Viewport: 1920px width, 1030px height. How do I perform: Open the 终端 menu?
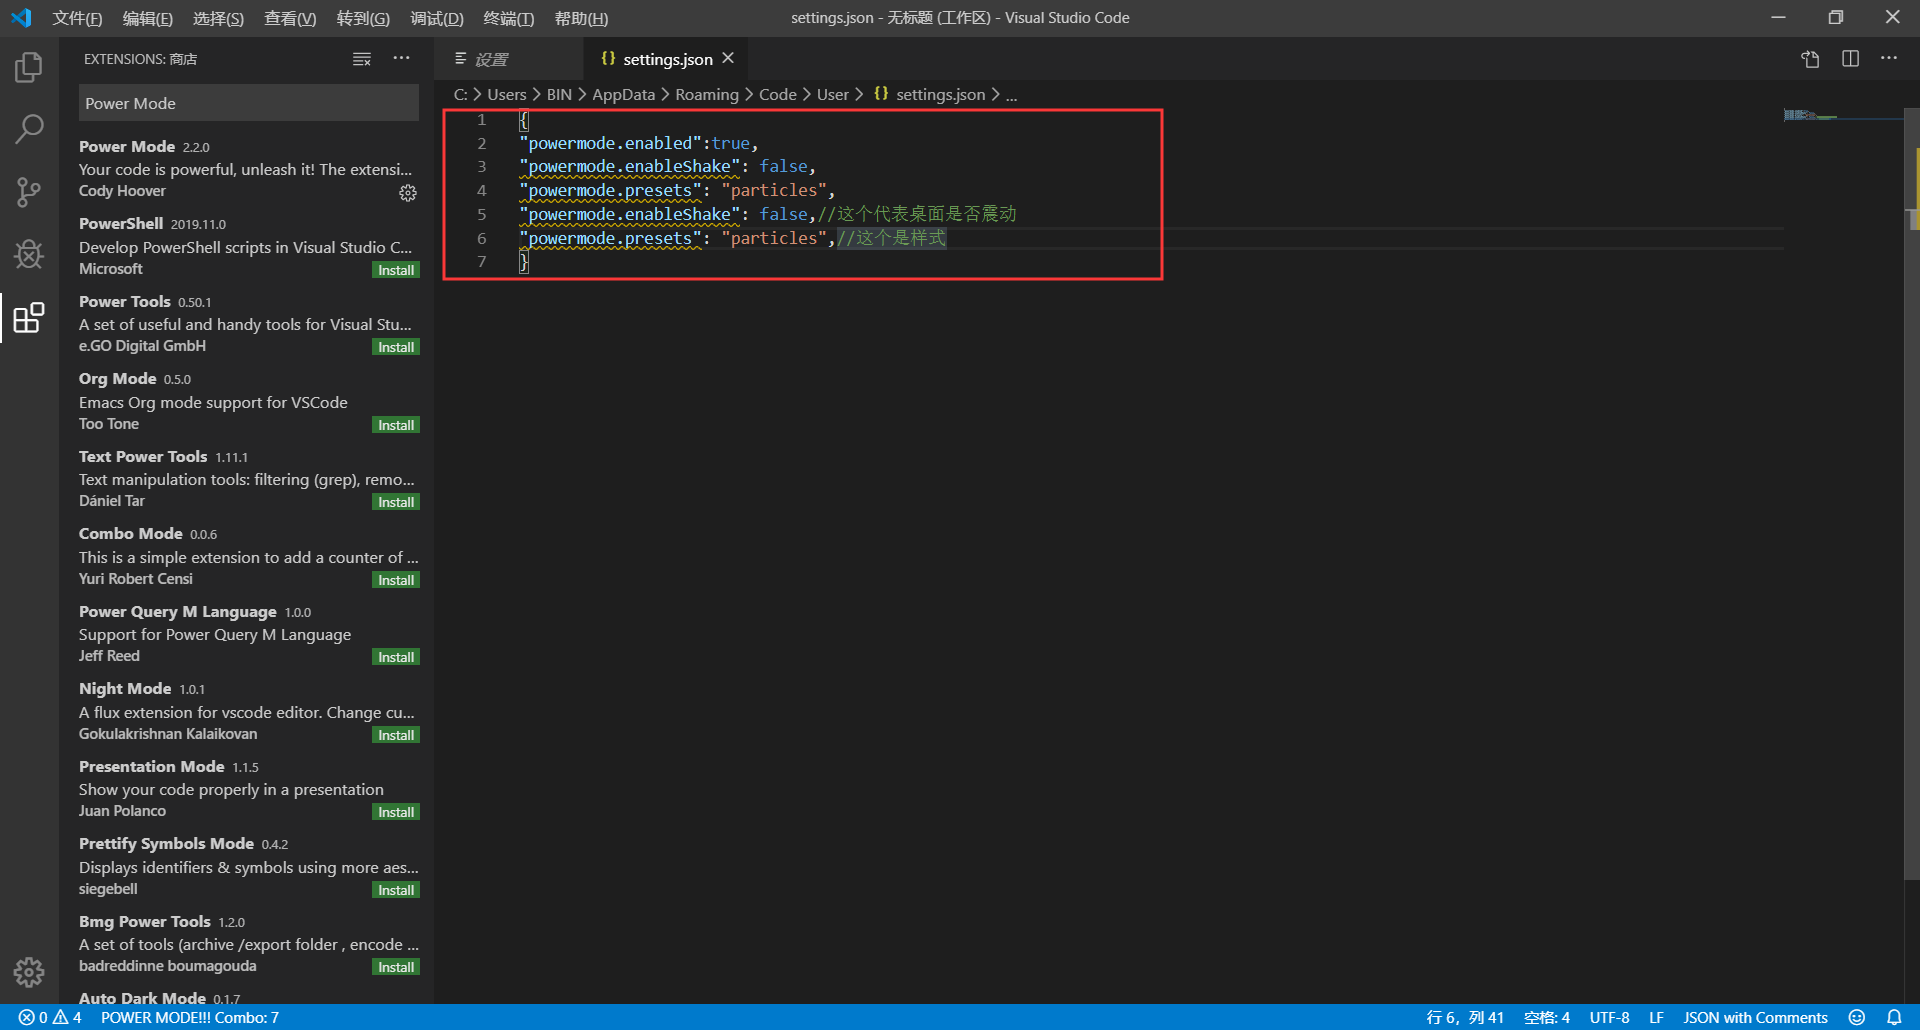508,18
